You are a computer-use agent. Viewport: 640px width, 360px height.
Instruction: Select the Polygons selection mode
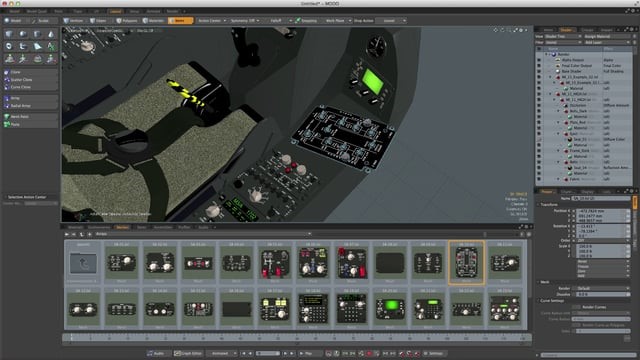coord(127,20)
